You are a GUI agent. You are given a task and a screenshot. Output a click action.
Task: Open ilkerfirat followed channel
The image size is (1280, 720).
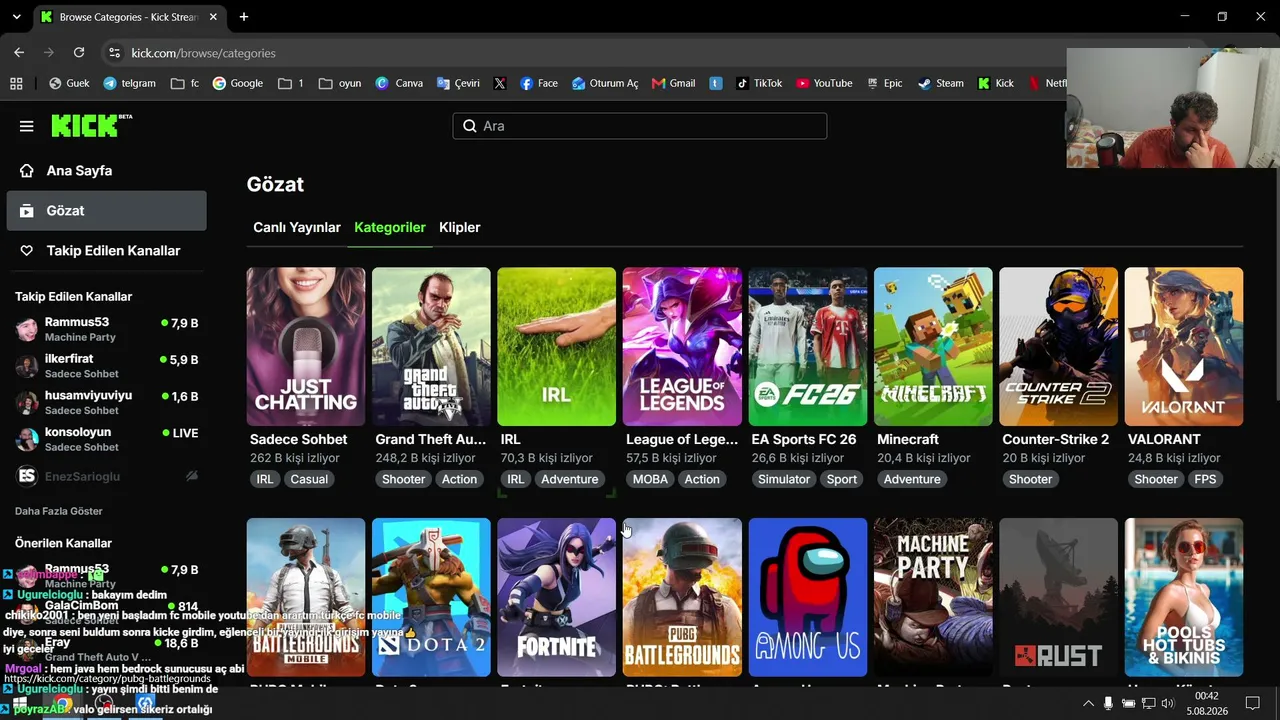tap(106, 366)
